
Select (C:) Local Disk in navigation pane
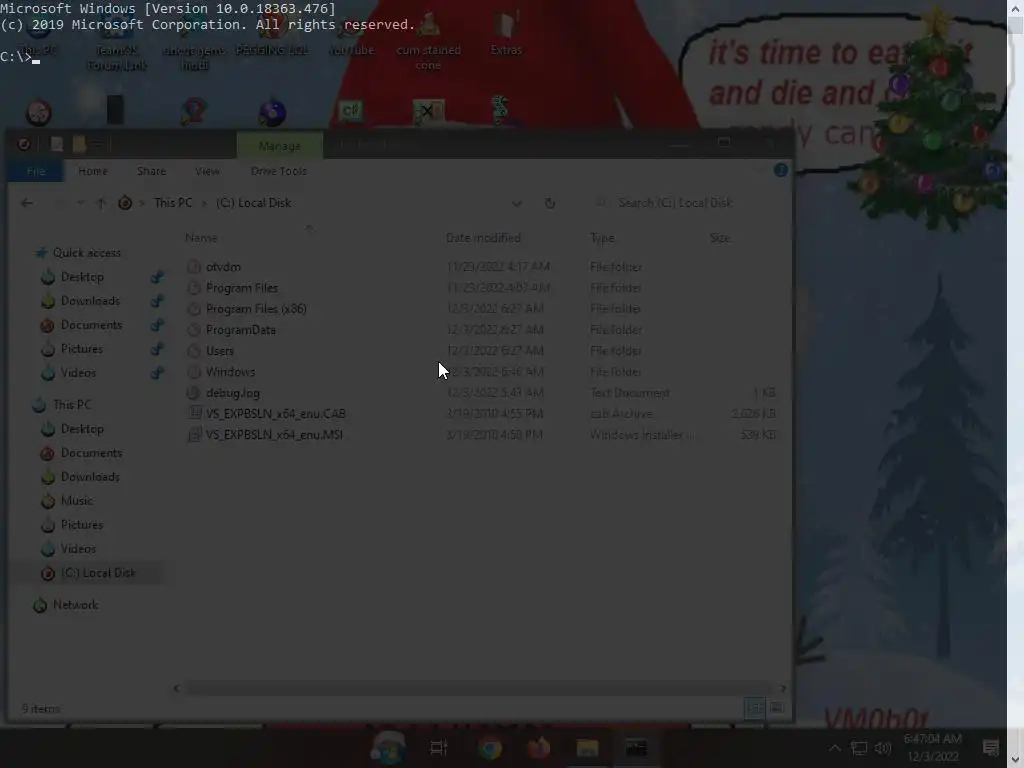pyautogui.click(x=98, y=573)
